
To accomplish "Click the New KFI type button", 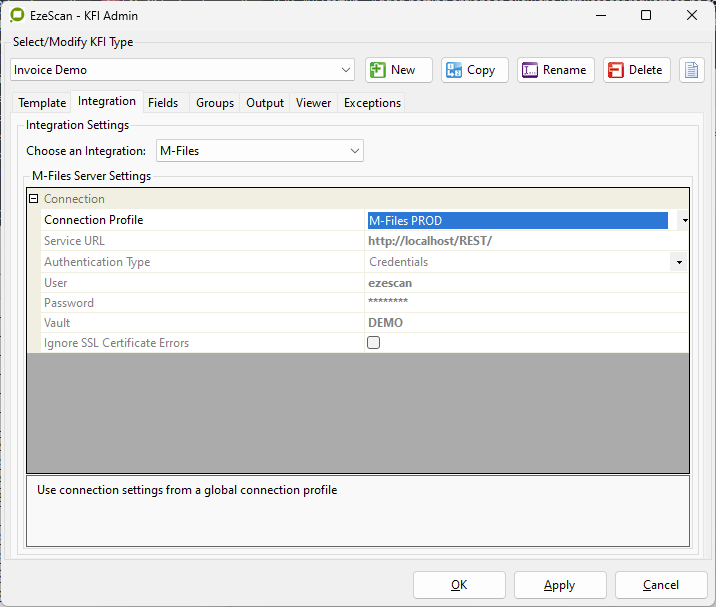I will [398, 70].
